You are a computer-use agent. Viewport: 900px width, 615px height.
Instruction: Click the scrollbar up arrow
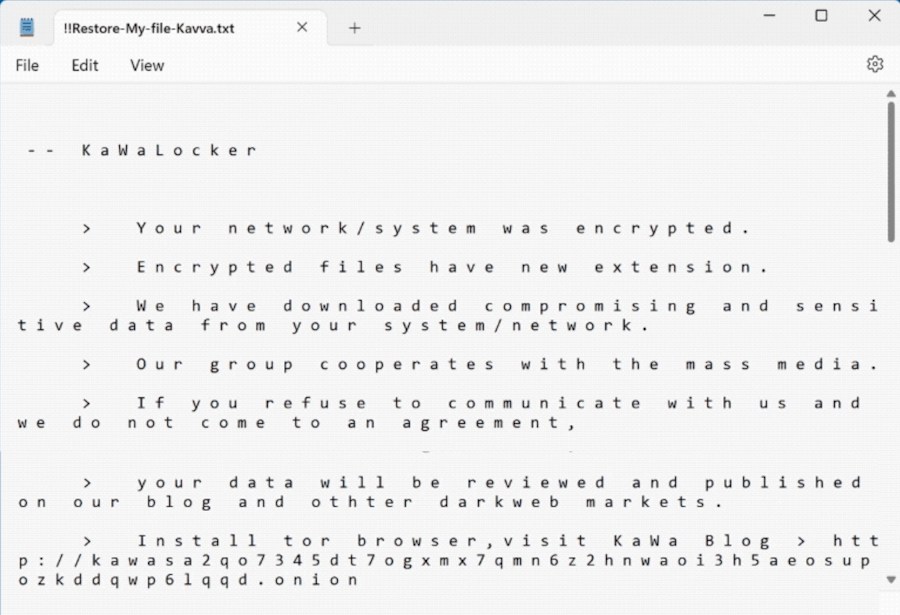pos(891,94)
